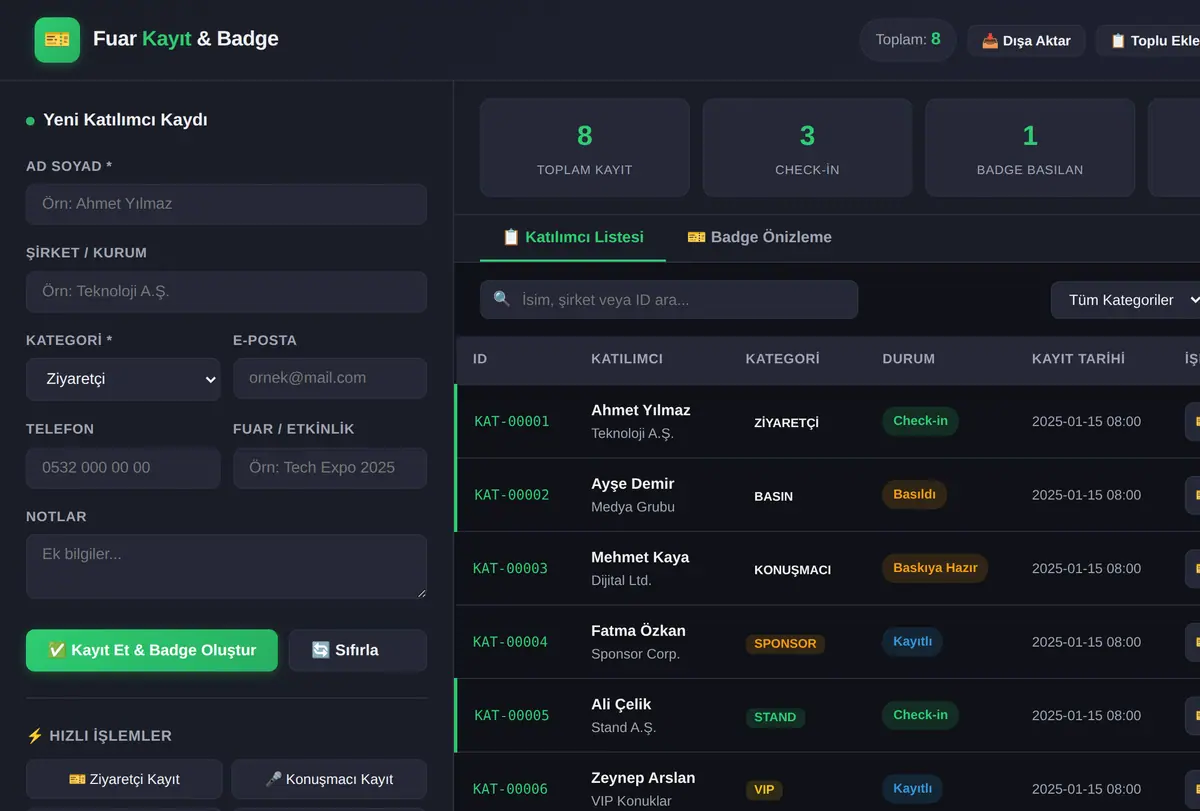Click Kayıt Et & Badge Oluştur button

152,650
